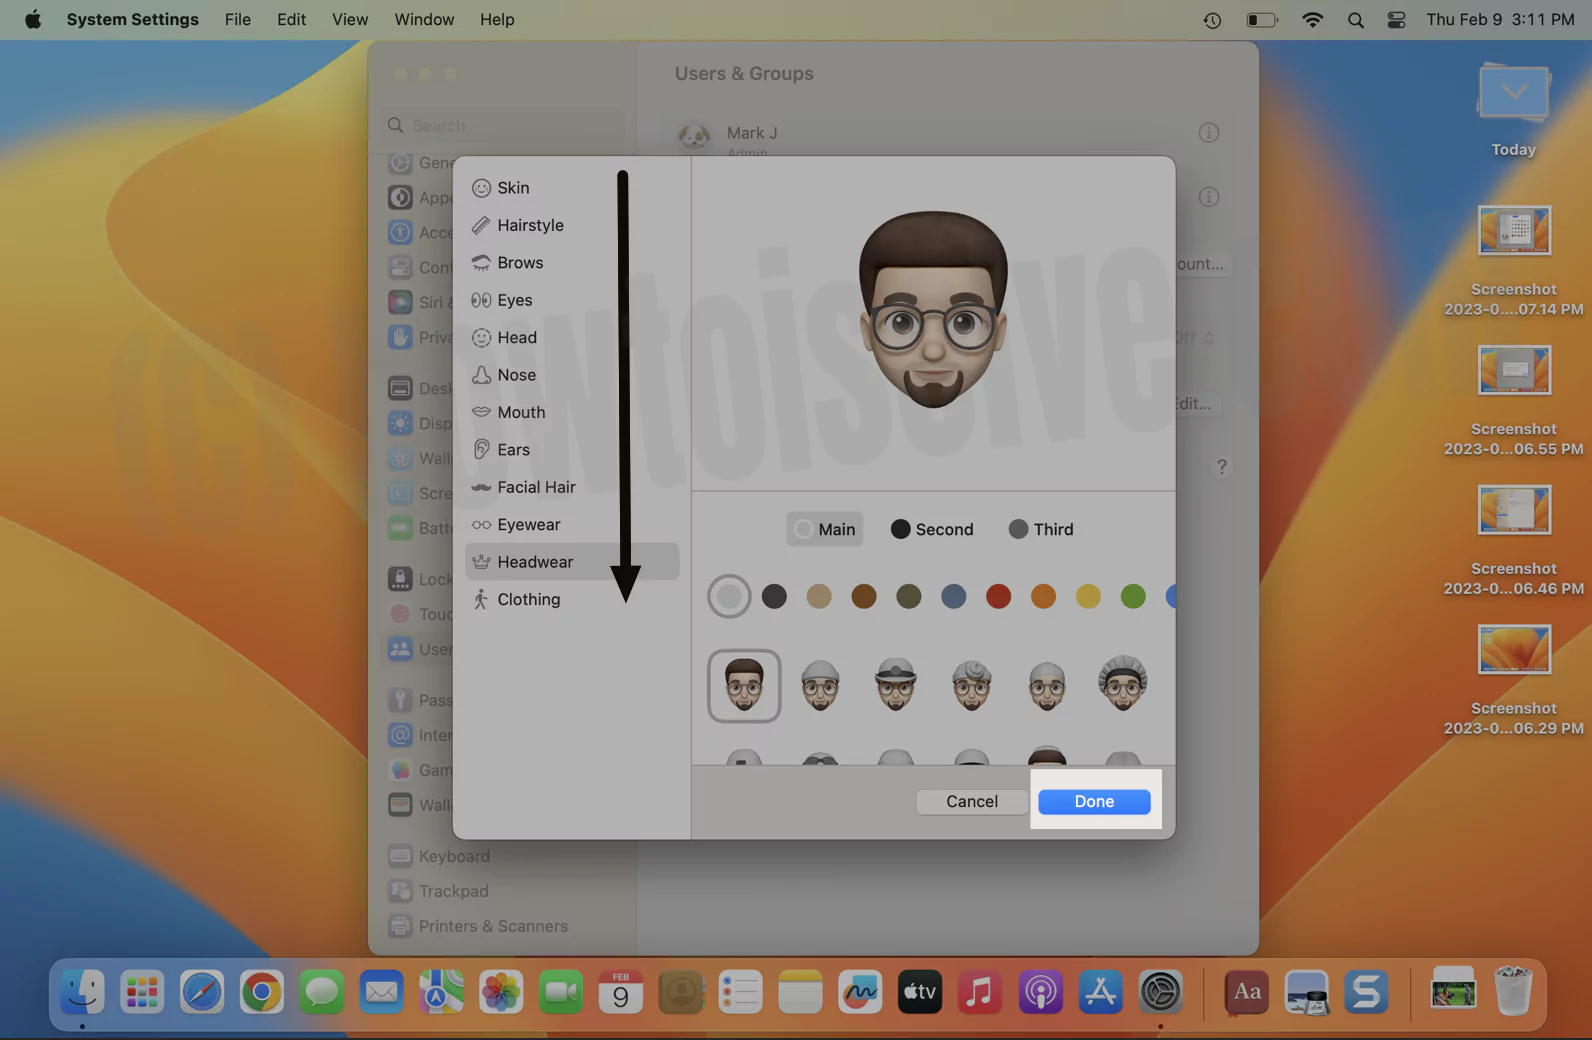This screenshot has height=1040, width=1592.
Task: Confirm Memoji with the Done button
Action: (x=1094, y=801)
